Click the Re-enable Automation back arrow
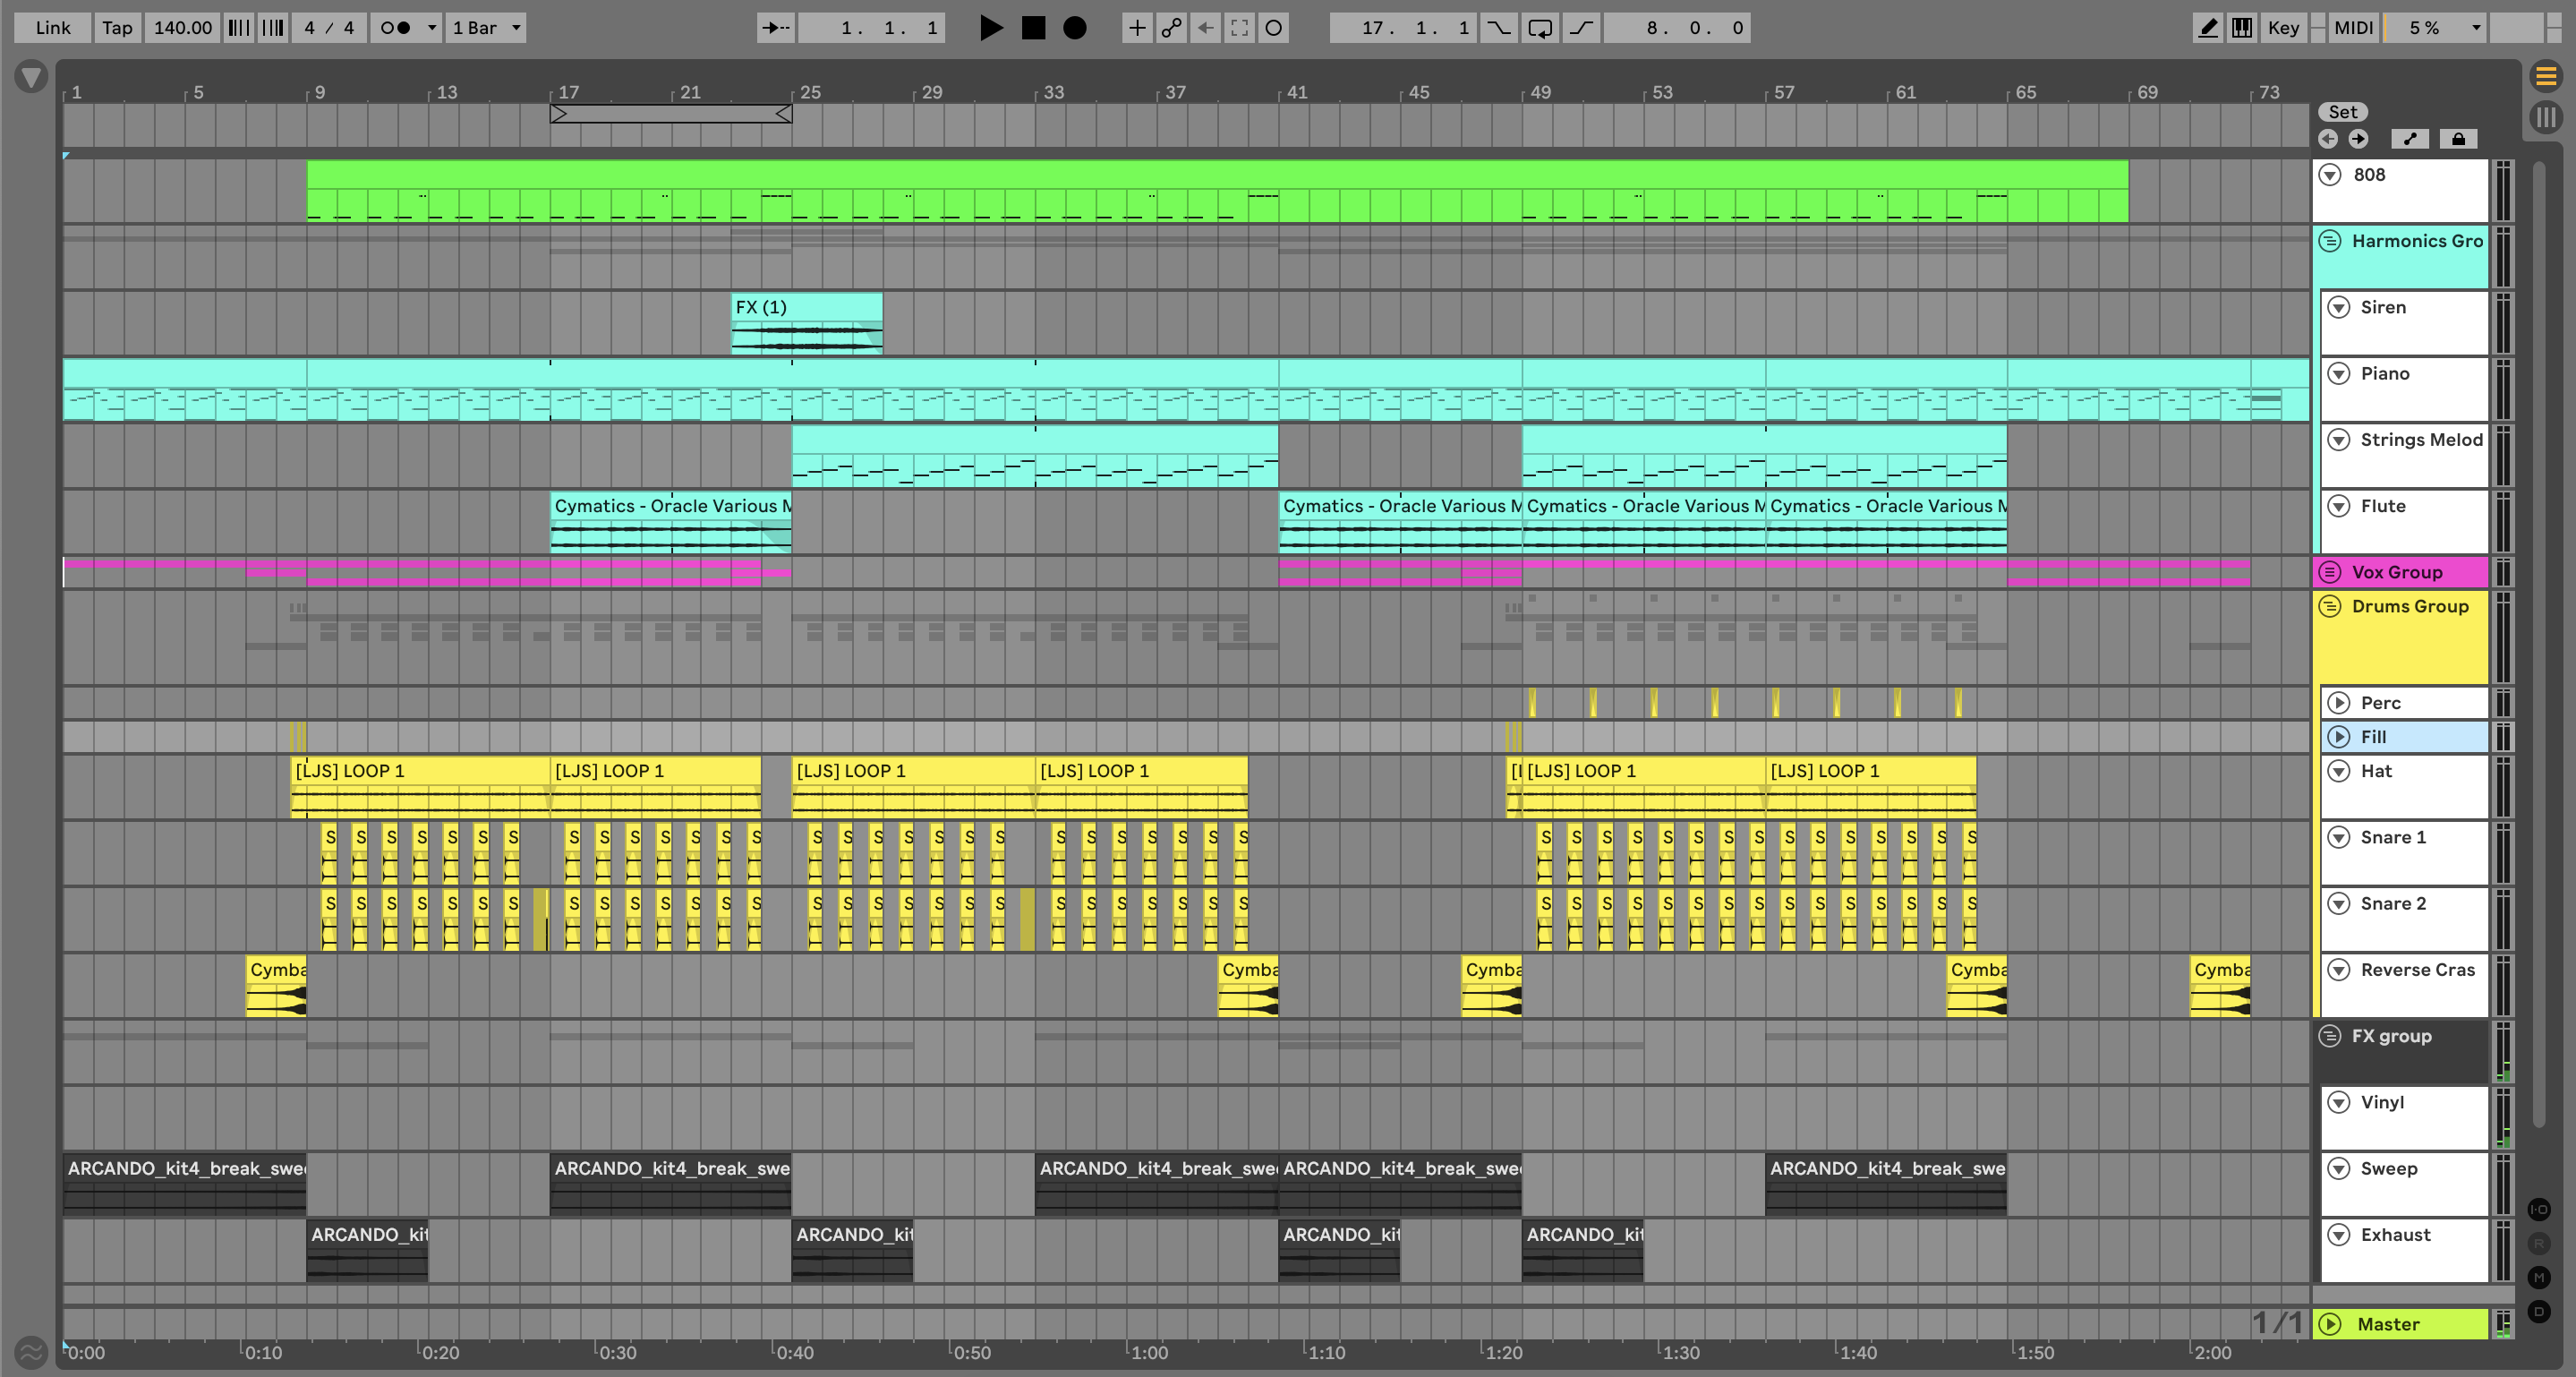The height and width of the screenshot is (1377, 2576). [x=1205, y=28]
